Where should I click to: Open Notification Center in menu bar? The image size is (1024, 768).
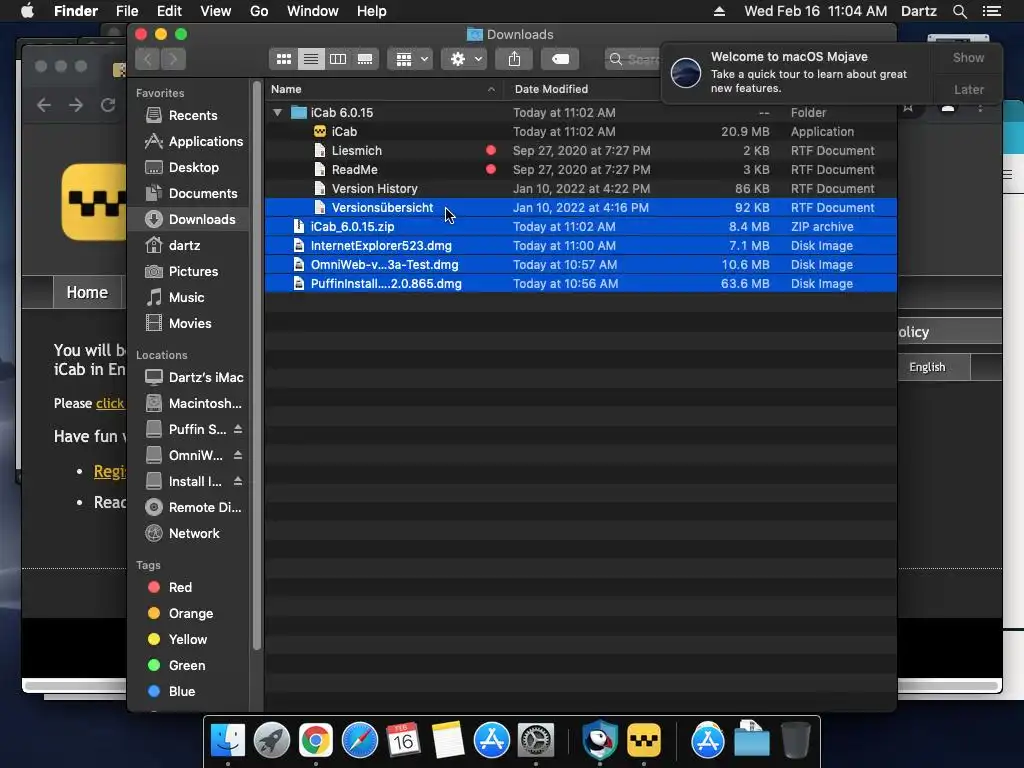(991, 11)
